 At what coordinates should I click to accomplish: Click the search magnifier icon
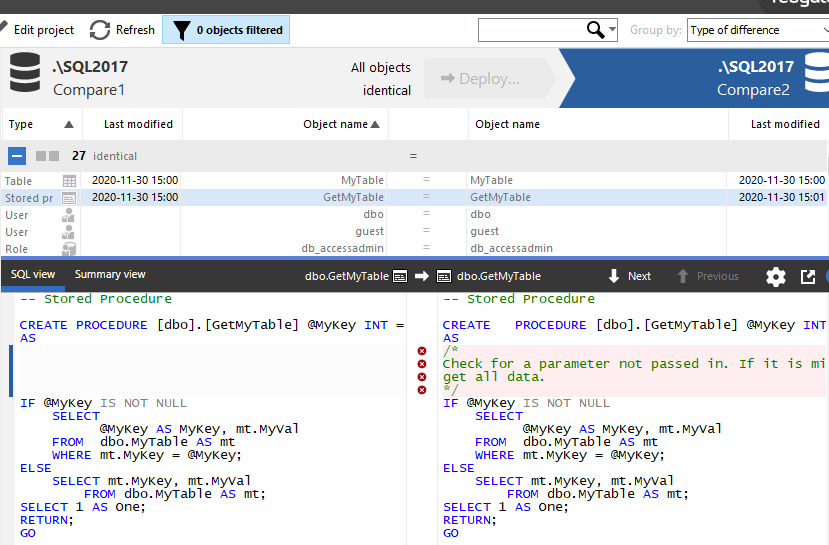click(x=596, y=30)
